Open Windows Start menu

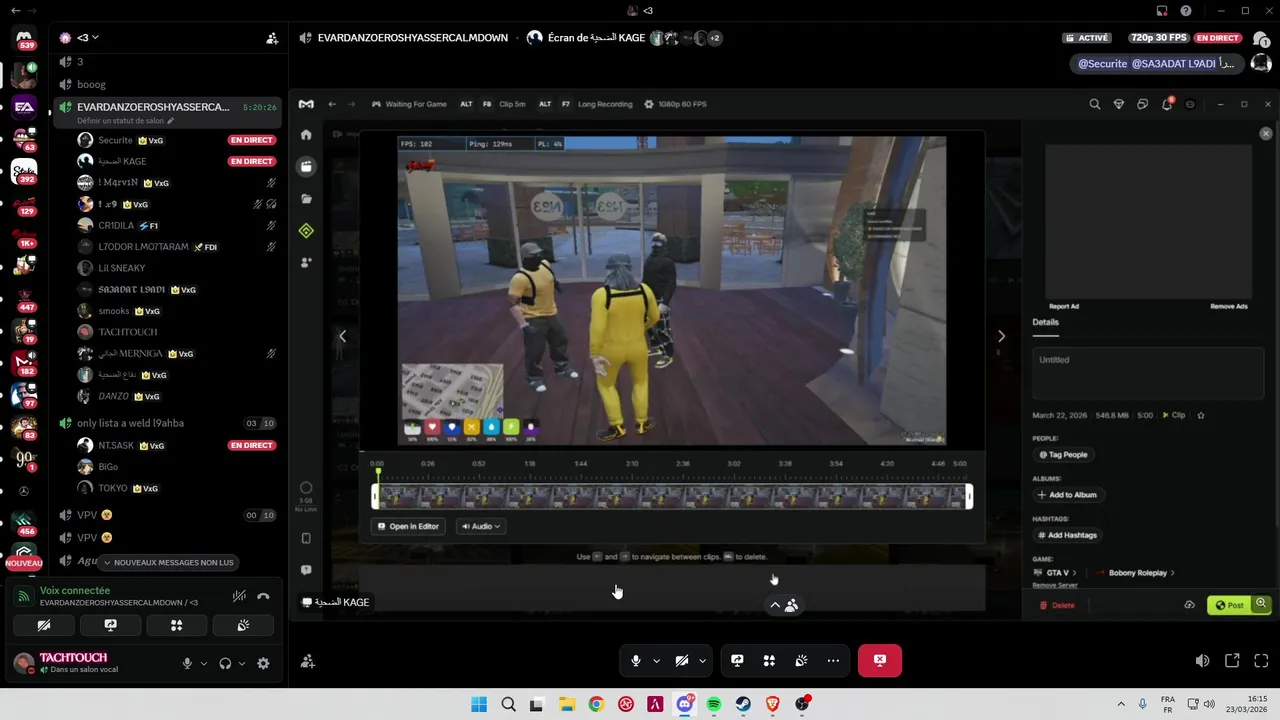point(479,704)
